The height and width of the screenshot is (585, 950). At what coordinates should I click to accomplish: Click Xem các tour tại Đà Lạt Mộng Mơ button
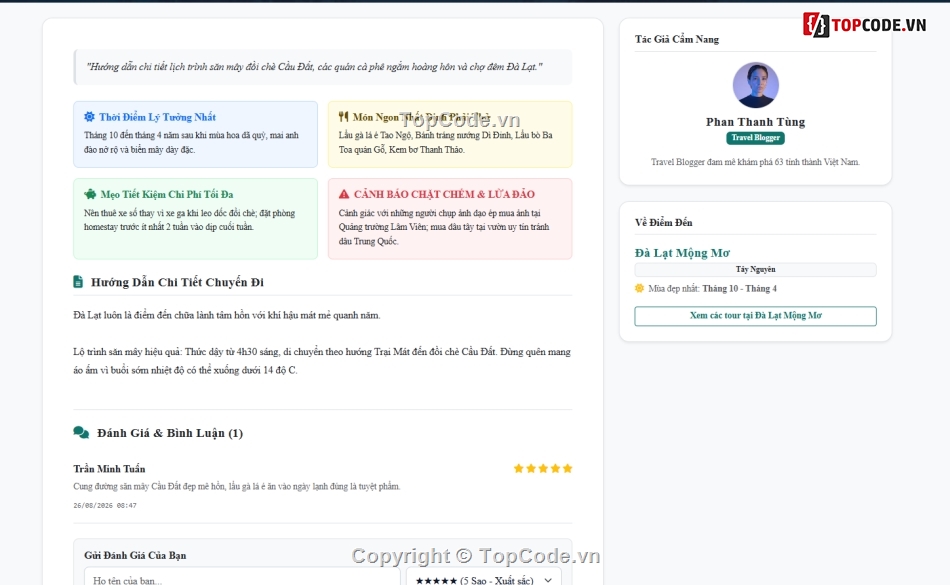[756, 316]
